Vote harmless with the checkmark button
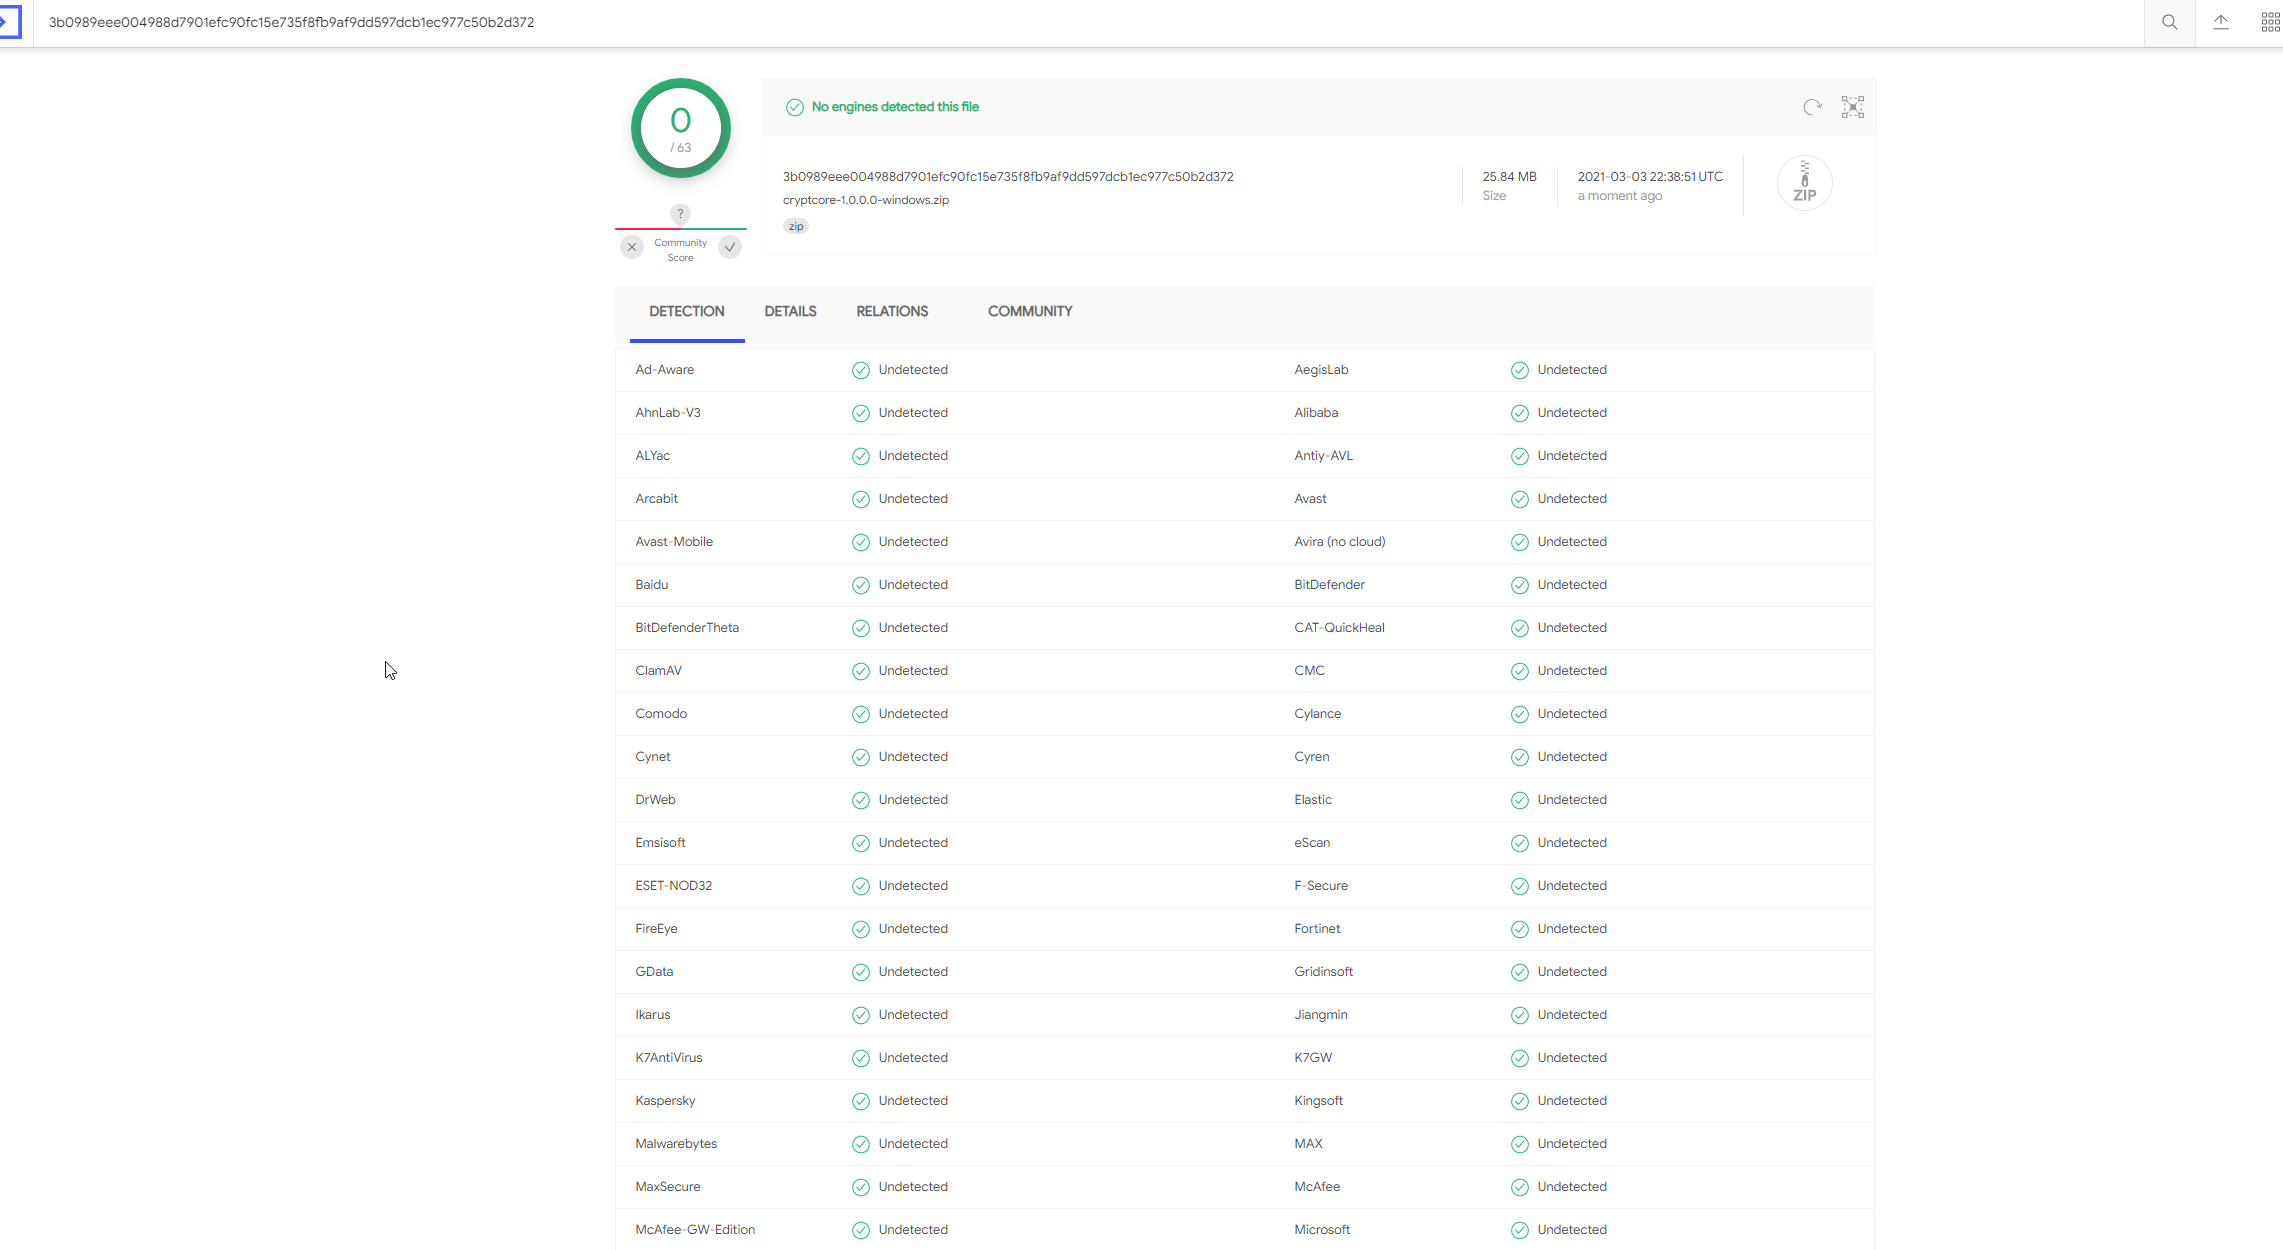The width and height of the screenshot is (2283, 1250). [730, 247]
